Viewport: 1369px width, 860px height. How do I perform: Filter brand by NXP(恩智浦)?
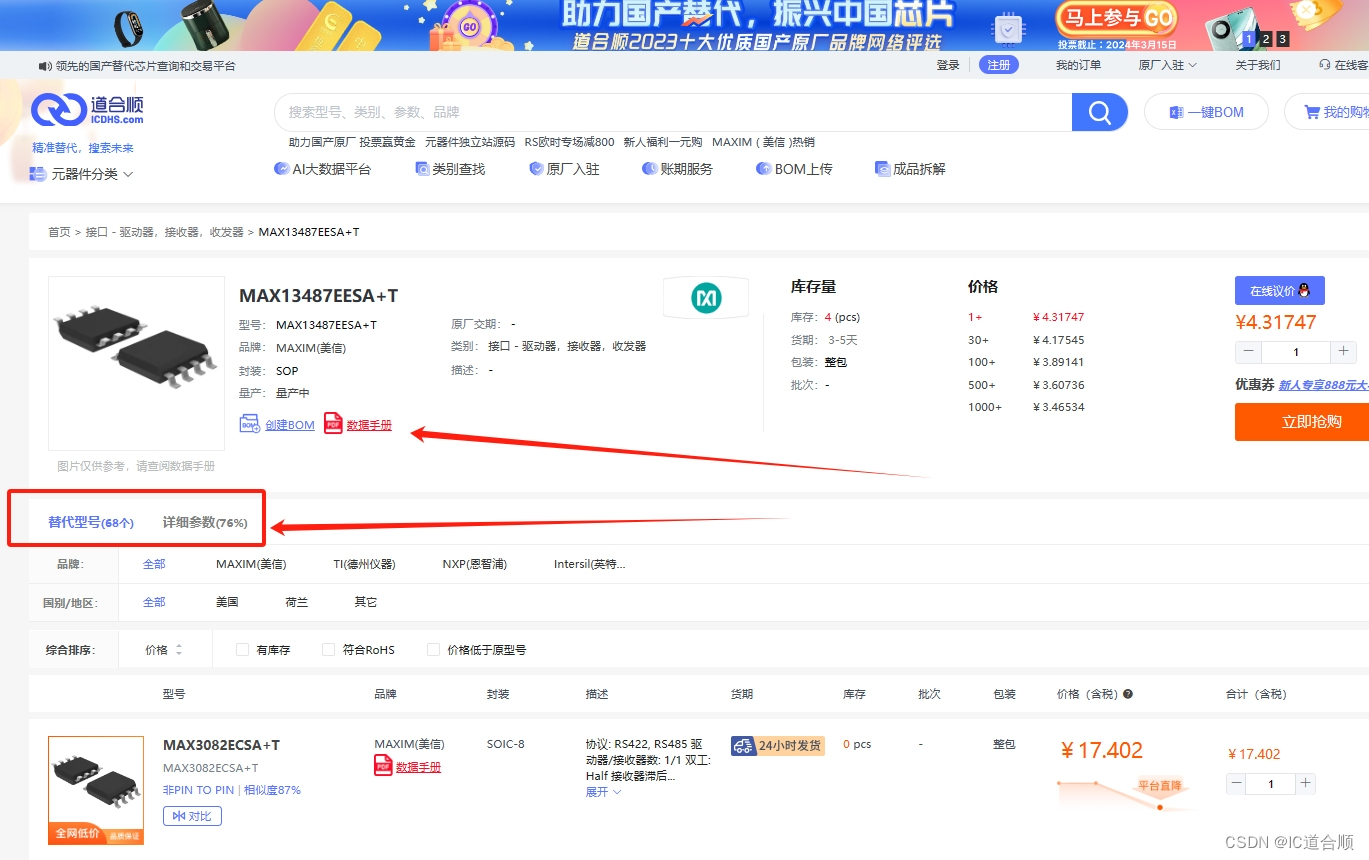[x=474, y=564]
